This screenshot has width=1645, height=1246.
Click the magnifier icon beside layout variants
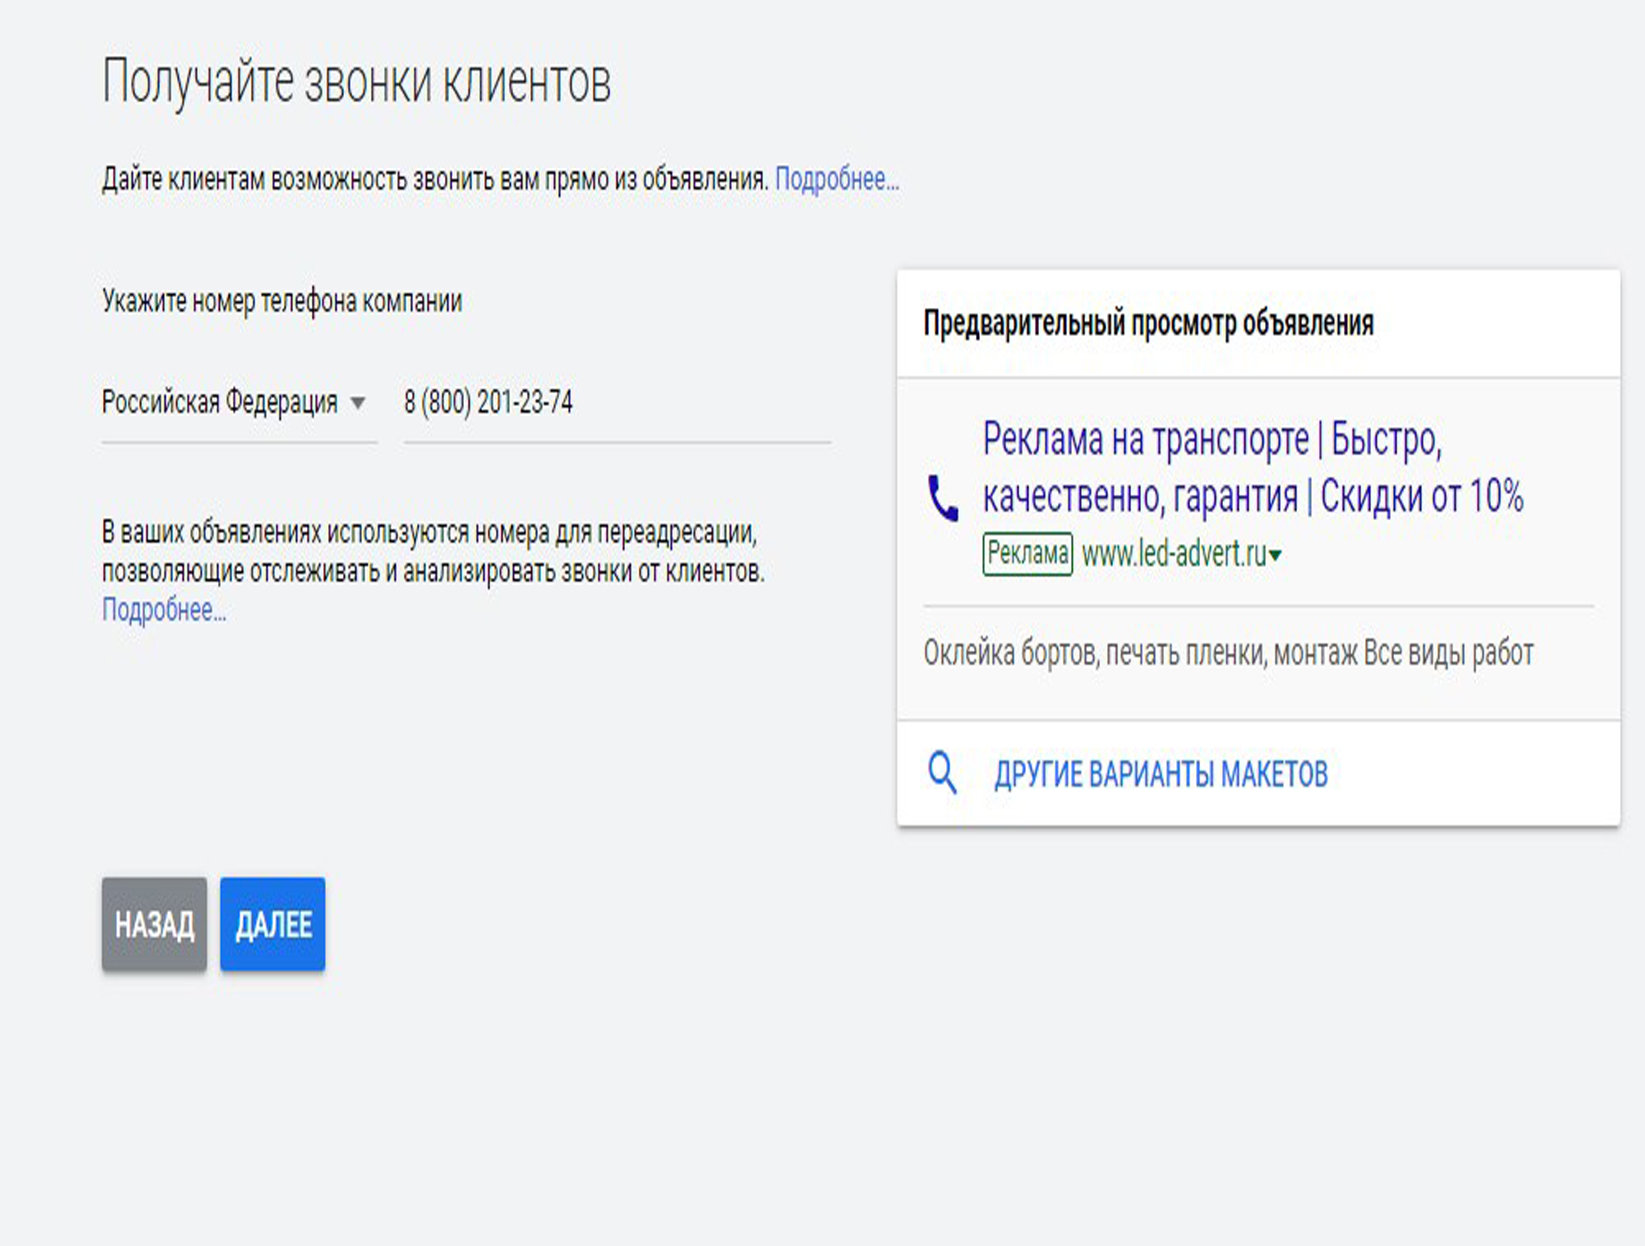[942, 773]
